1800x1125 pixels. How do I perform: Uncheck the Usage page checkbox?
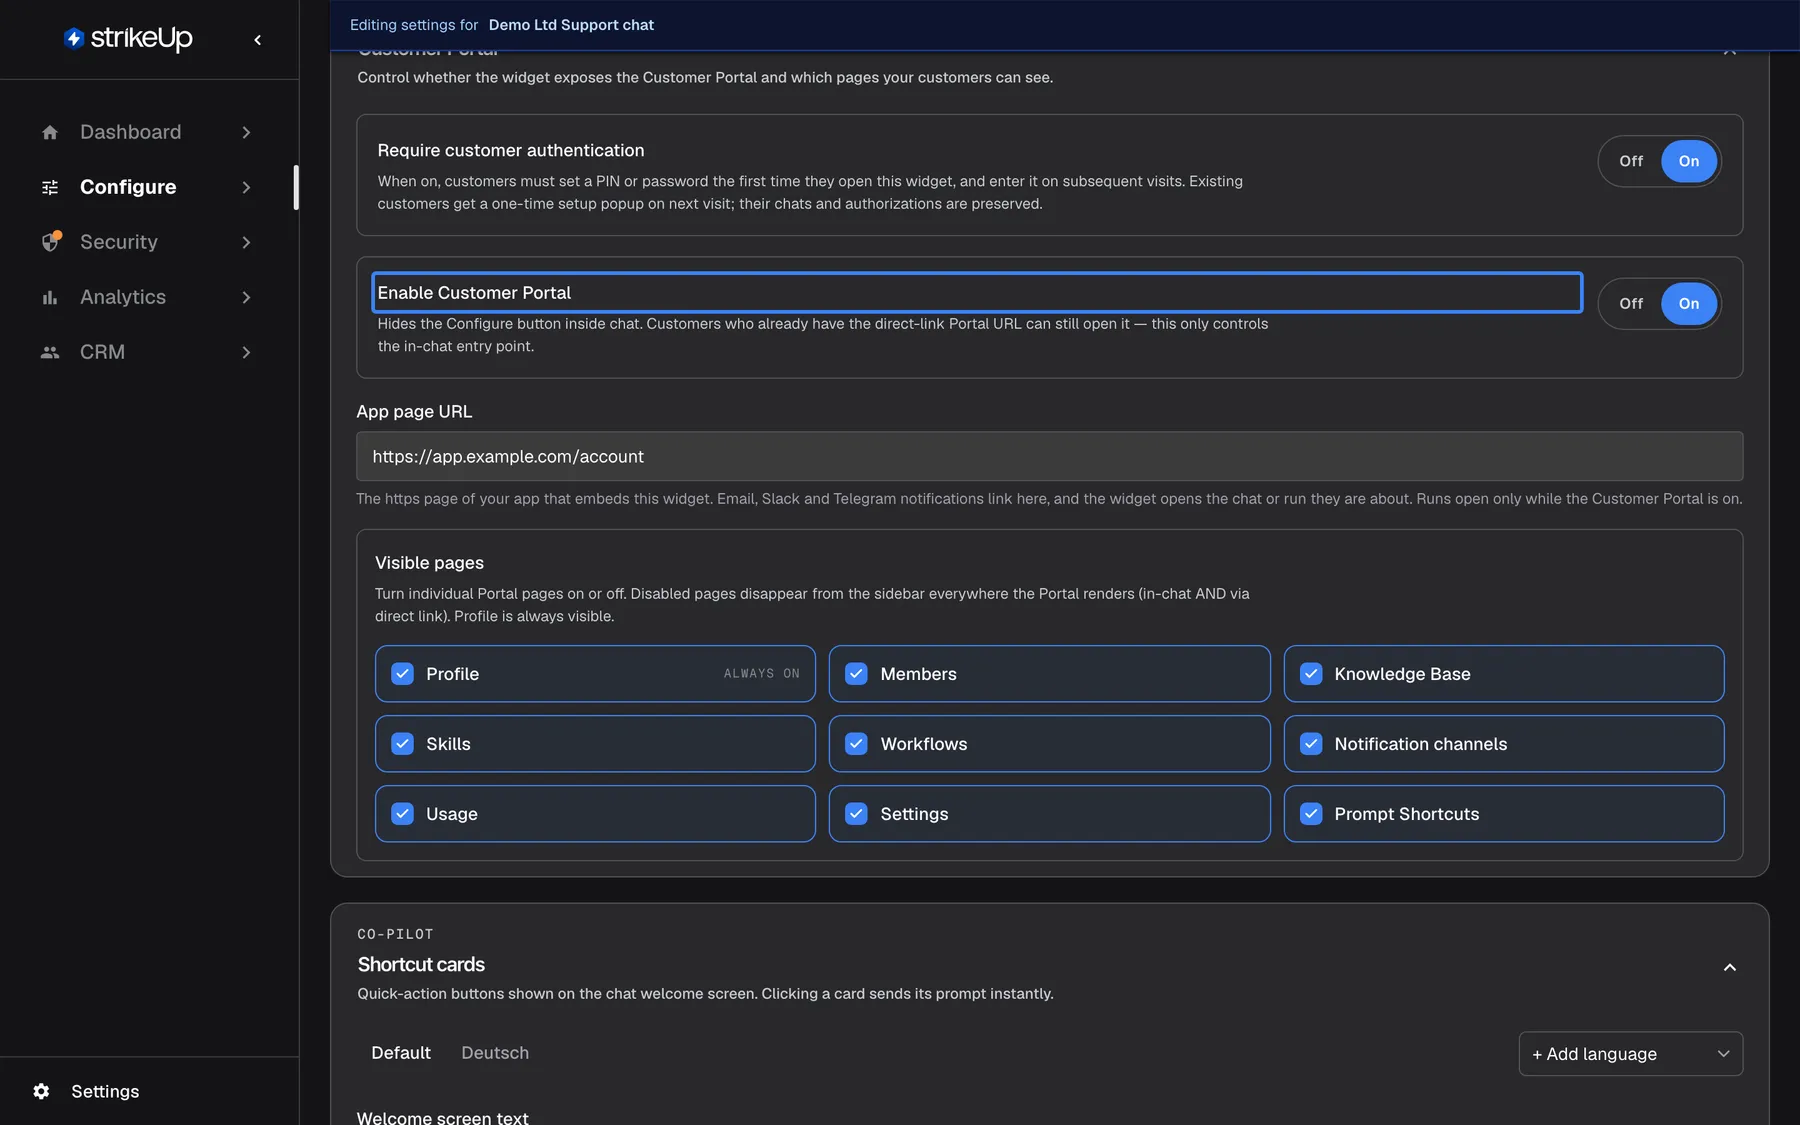(402, 814)
